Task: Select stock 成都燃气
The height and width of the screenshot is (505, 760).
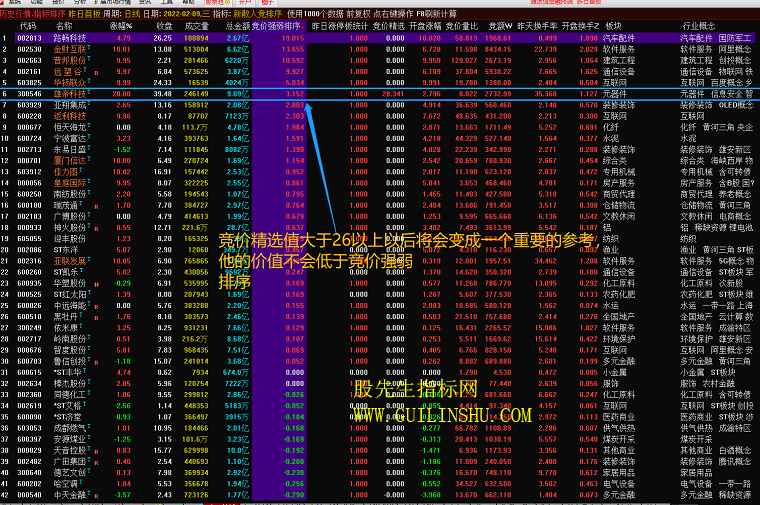Action: point(69,428)
